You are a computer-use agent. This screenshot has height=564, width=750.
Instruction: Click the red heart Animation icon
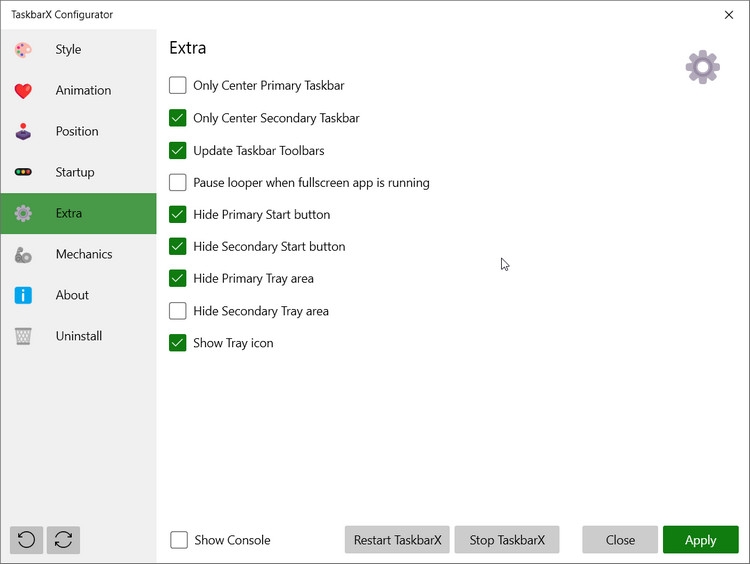pos(23,91)
